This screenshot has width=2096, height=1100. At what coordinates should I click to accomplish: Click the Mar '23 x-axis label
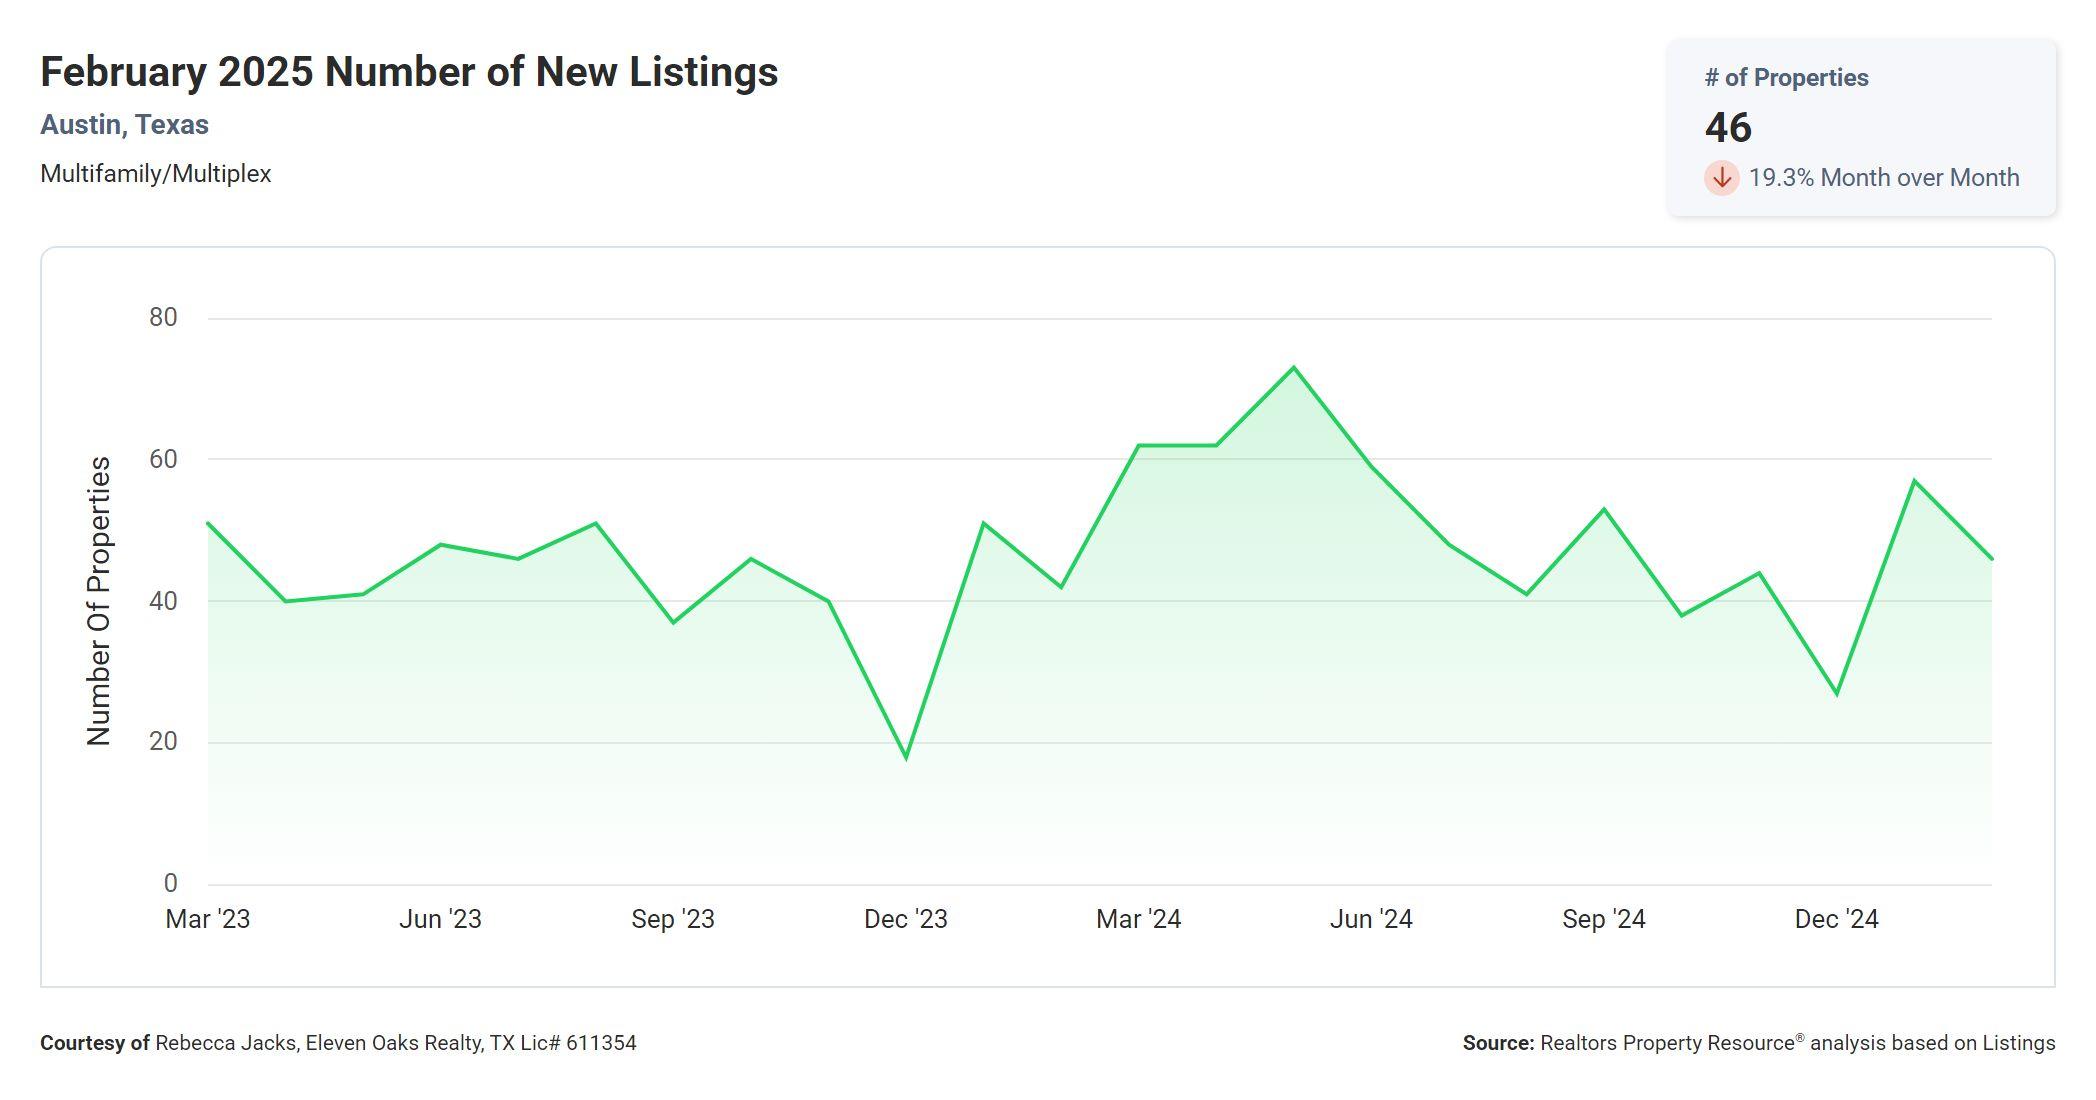[208, 919]
